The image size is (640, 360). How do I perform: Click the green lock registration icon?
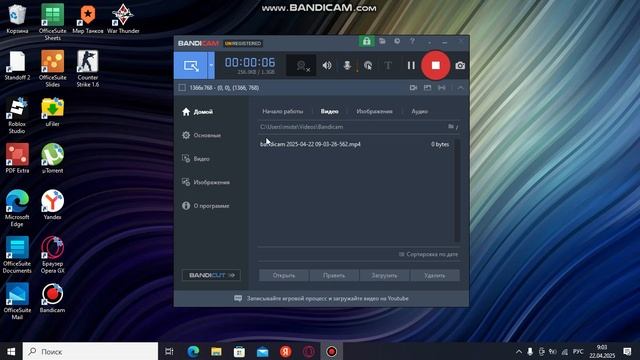click(367, 41)
